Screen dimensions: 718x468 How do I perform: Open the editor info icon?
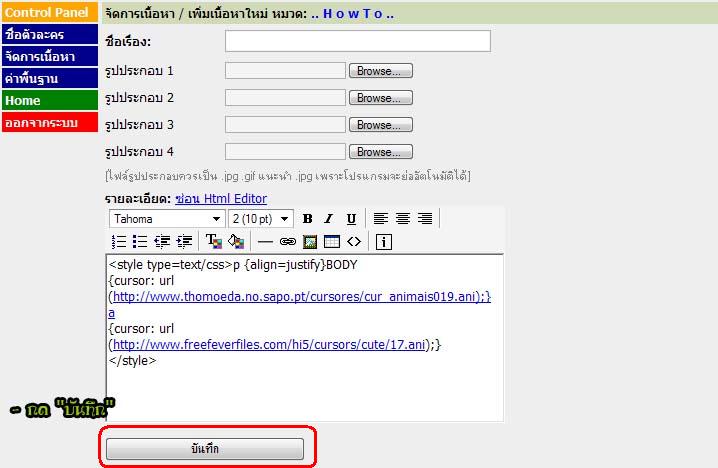pyautogui.click(x=384, y=242)
